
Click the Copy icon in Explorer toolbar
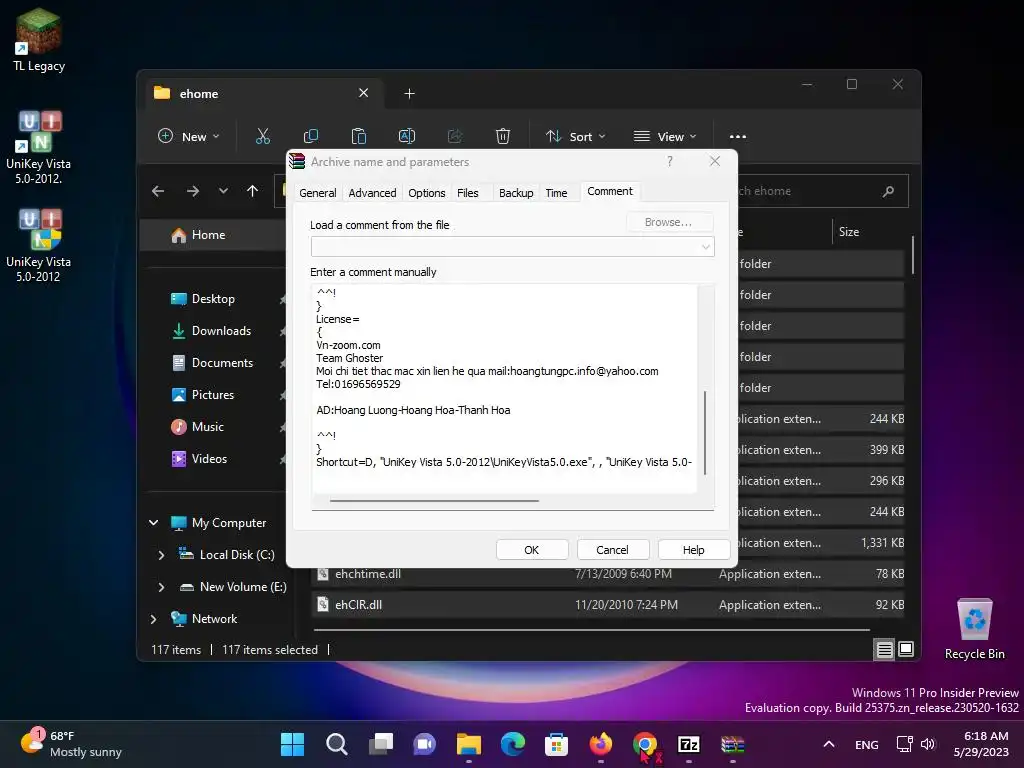pos(311,136)
